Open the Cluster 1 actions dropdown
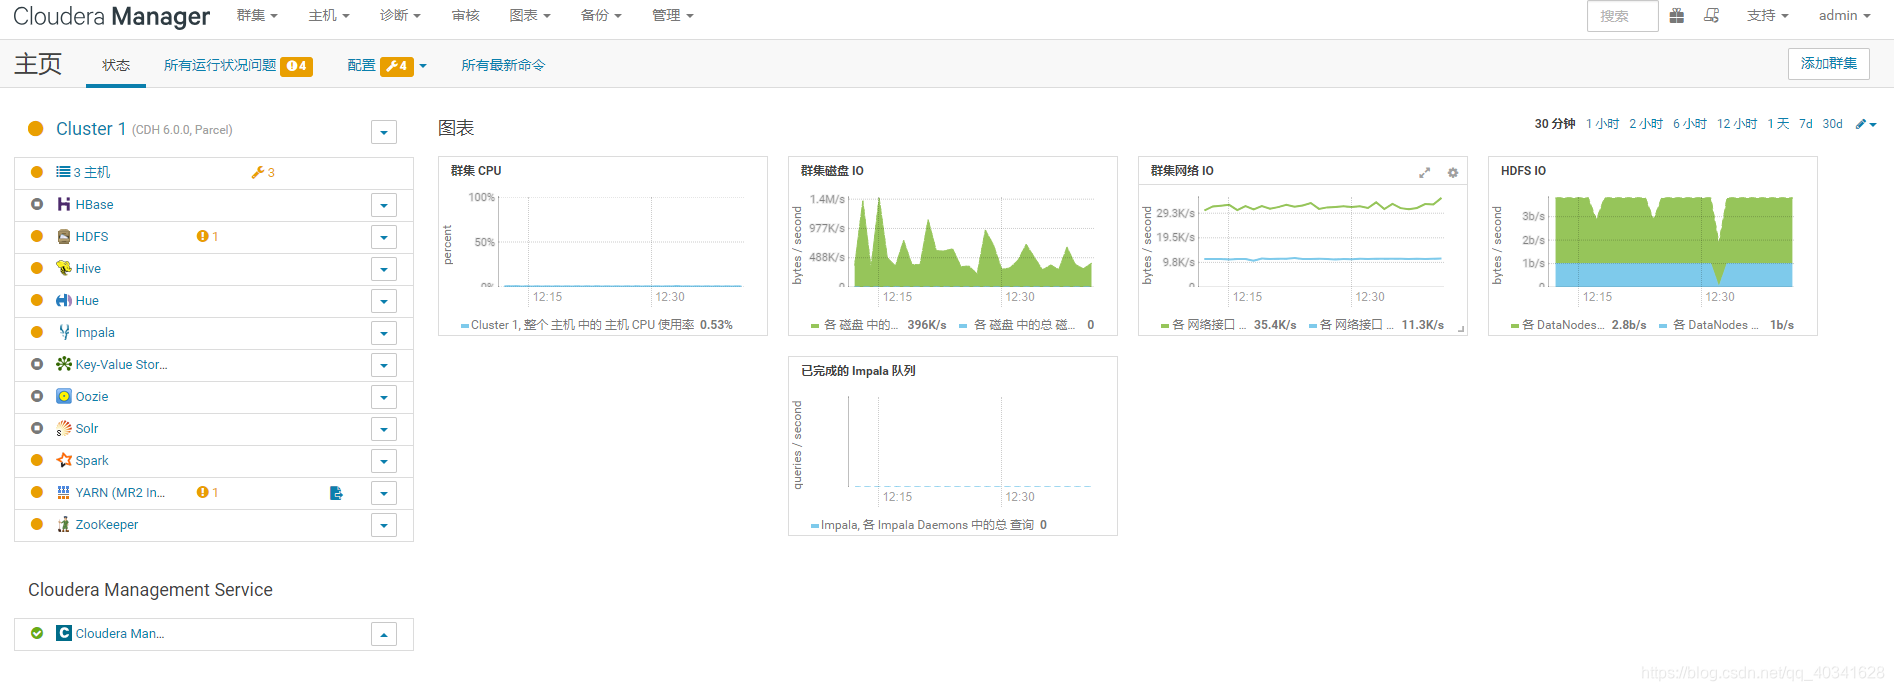Image resolution: width=1894 pixels, height=691 pixels. click(384, 132)
